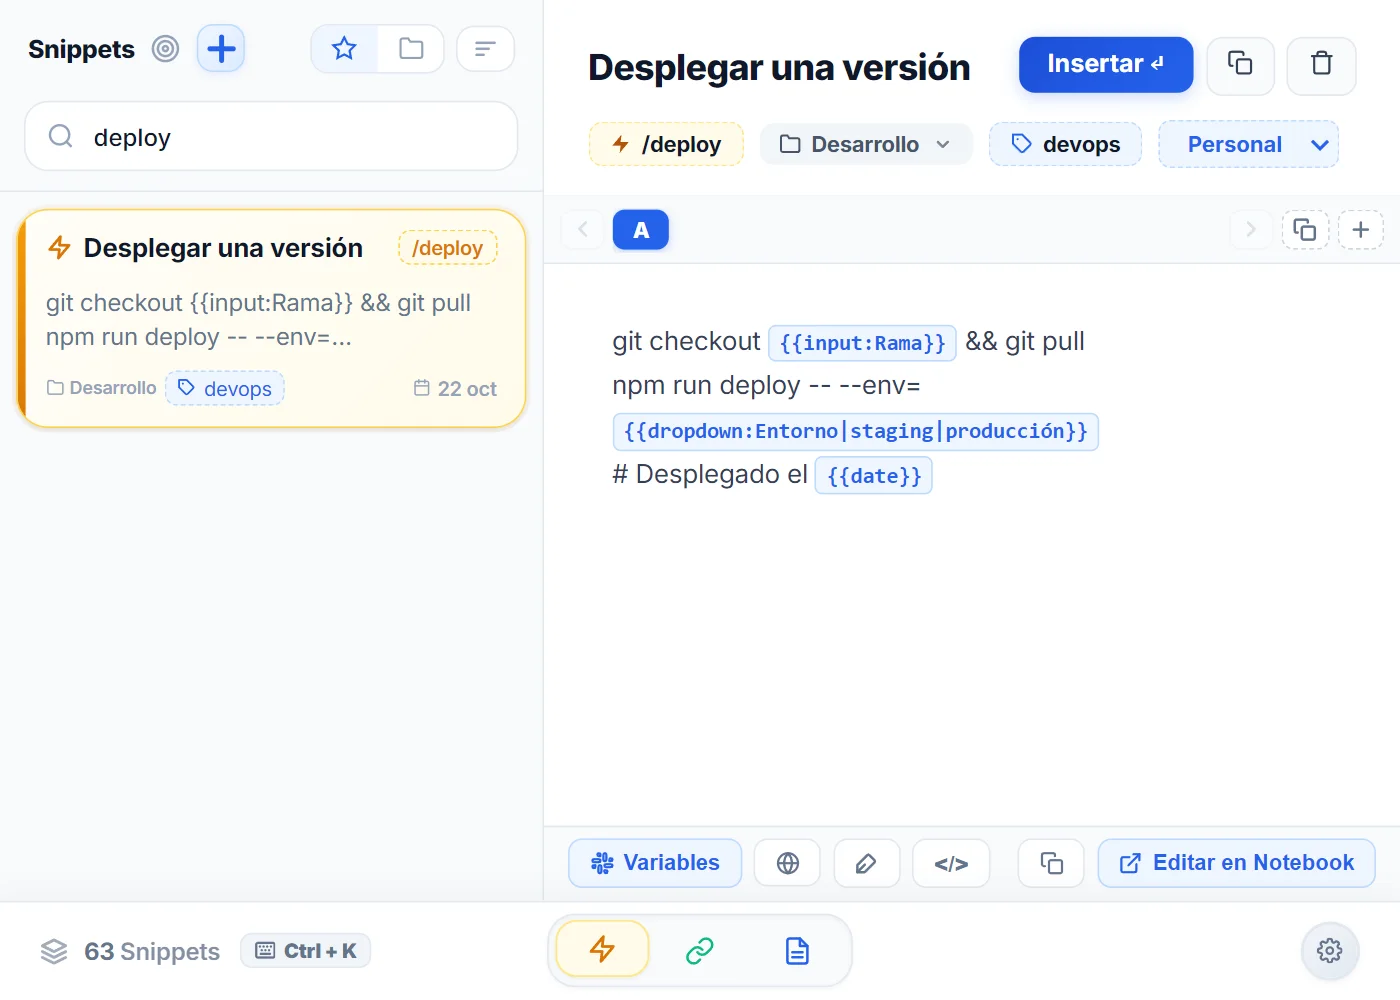Delete the snippet with trash icon
The width and height of the screenshot is (1400, 1000).
point(1321,65)
